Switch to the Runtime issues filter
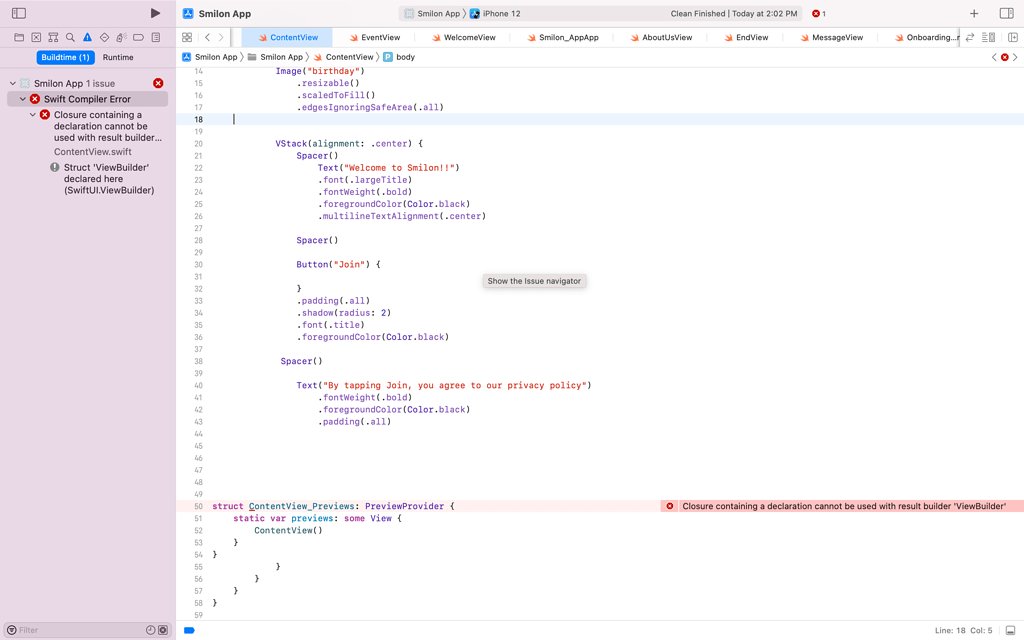Image resolution: width=1024 pixels, height=640 pixels. [118, 57]
